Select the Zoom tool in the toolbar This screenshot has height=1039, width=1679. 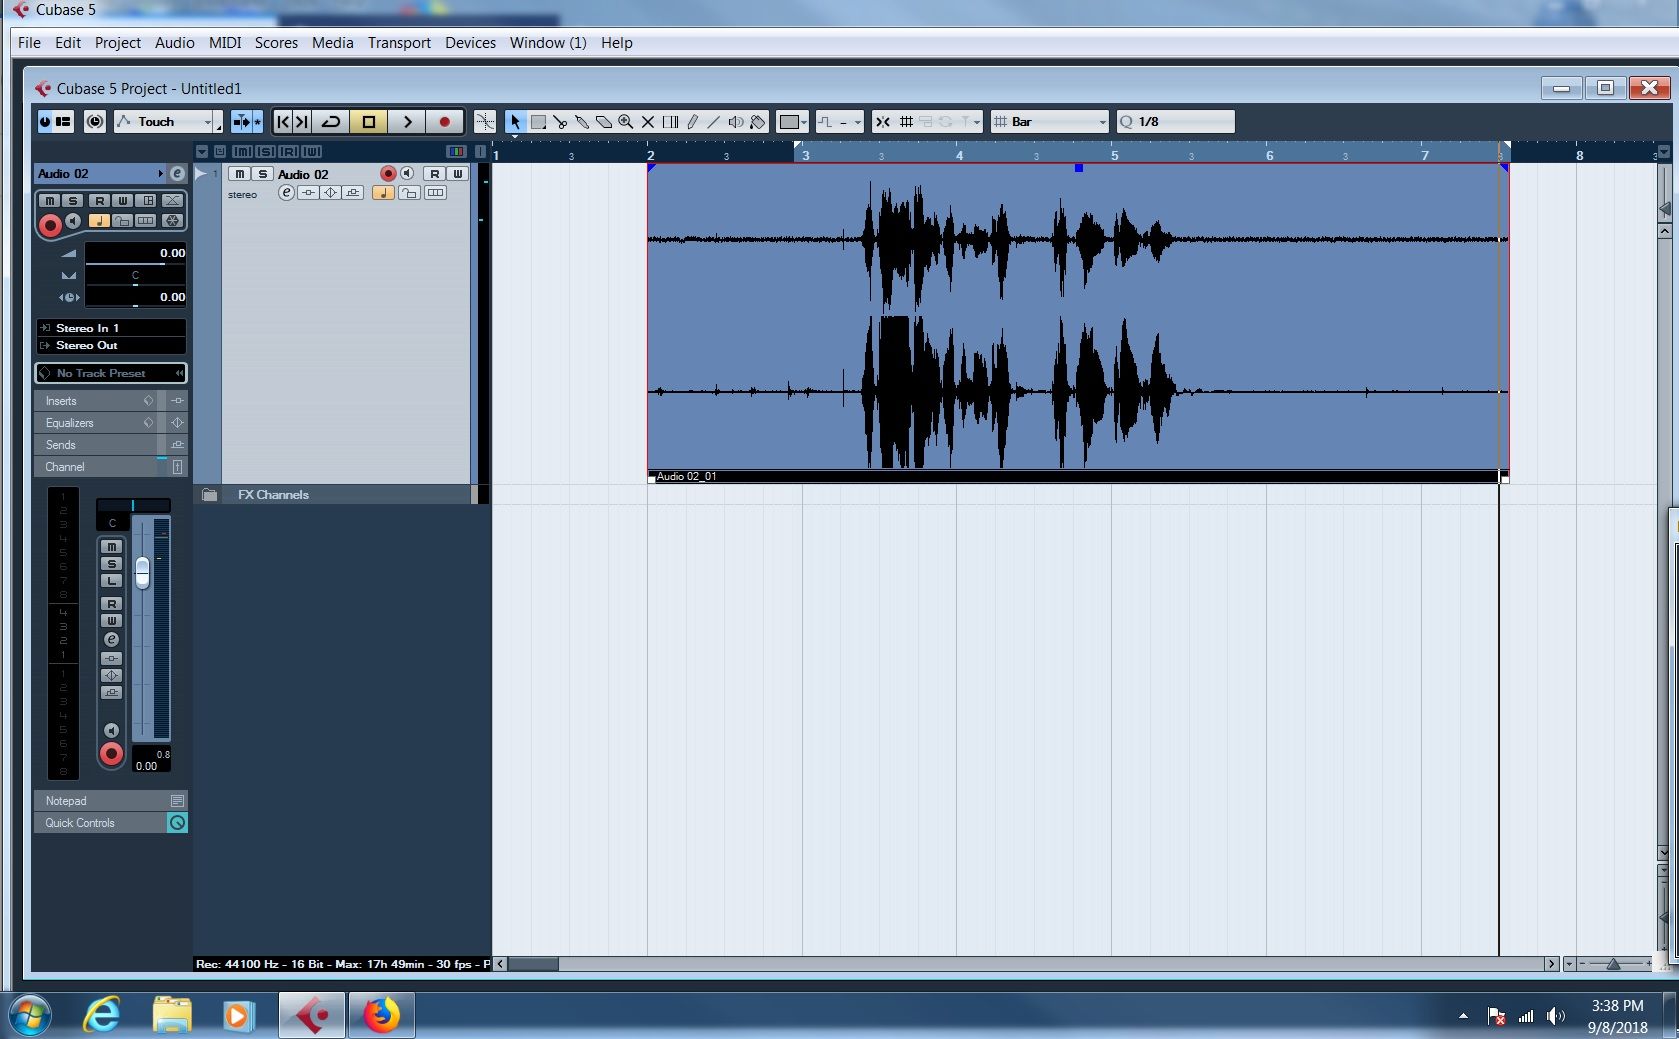[625, 121]
